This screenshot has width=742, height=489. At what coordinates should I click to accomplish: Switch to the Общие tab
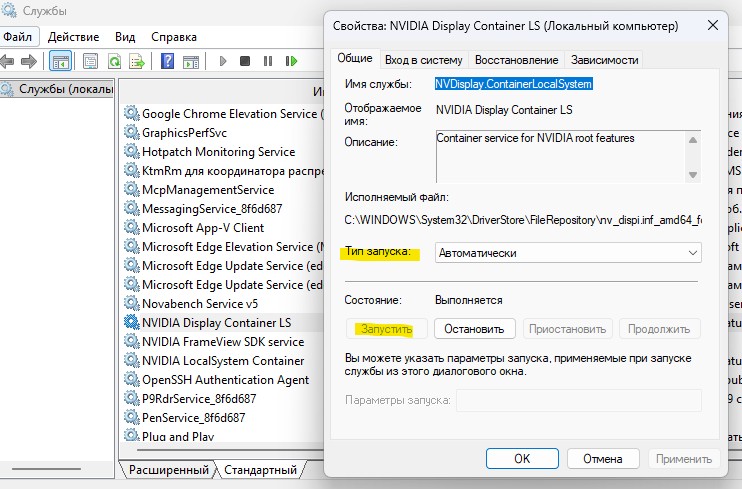pyautogui.click(x=355, y=59)
